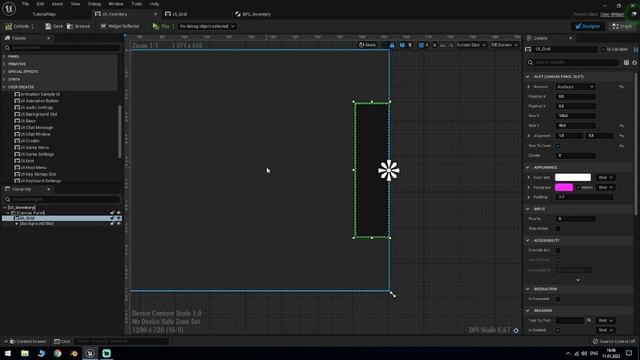Click the Compile button in toolbar
The width and height of the screenshot is (640, 360).
[x=17, y=26]
